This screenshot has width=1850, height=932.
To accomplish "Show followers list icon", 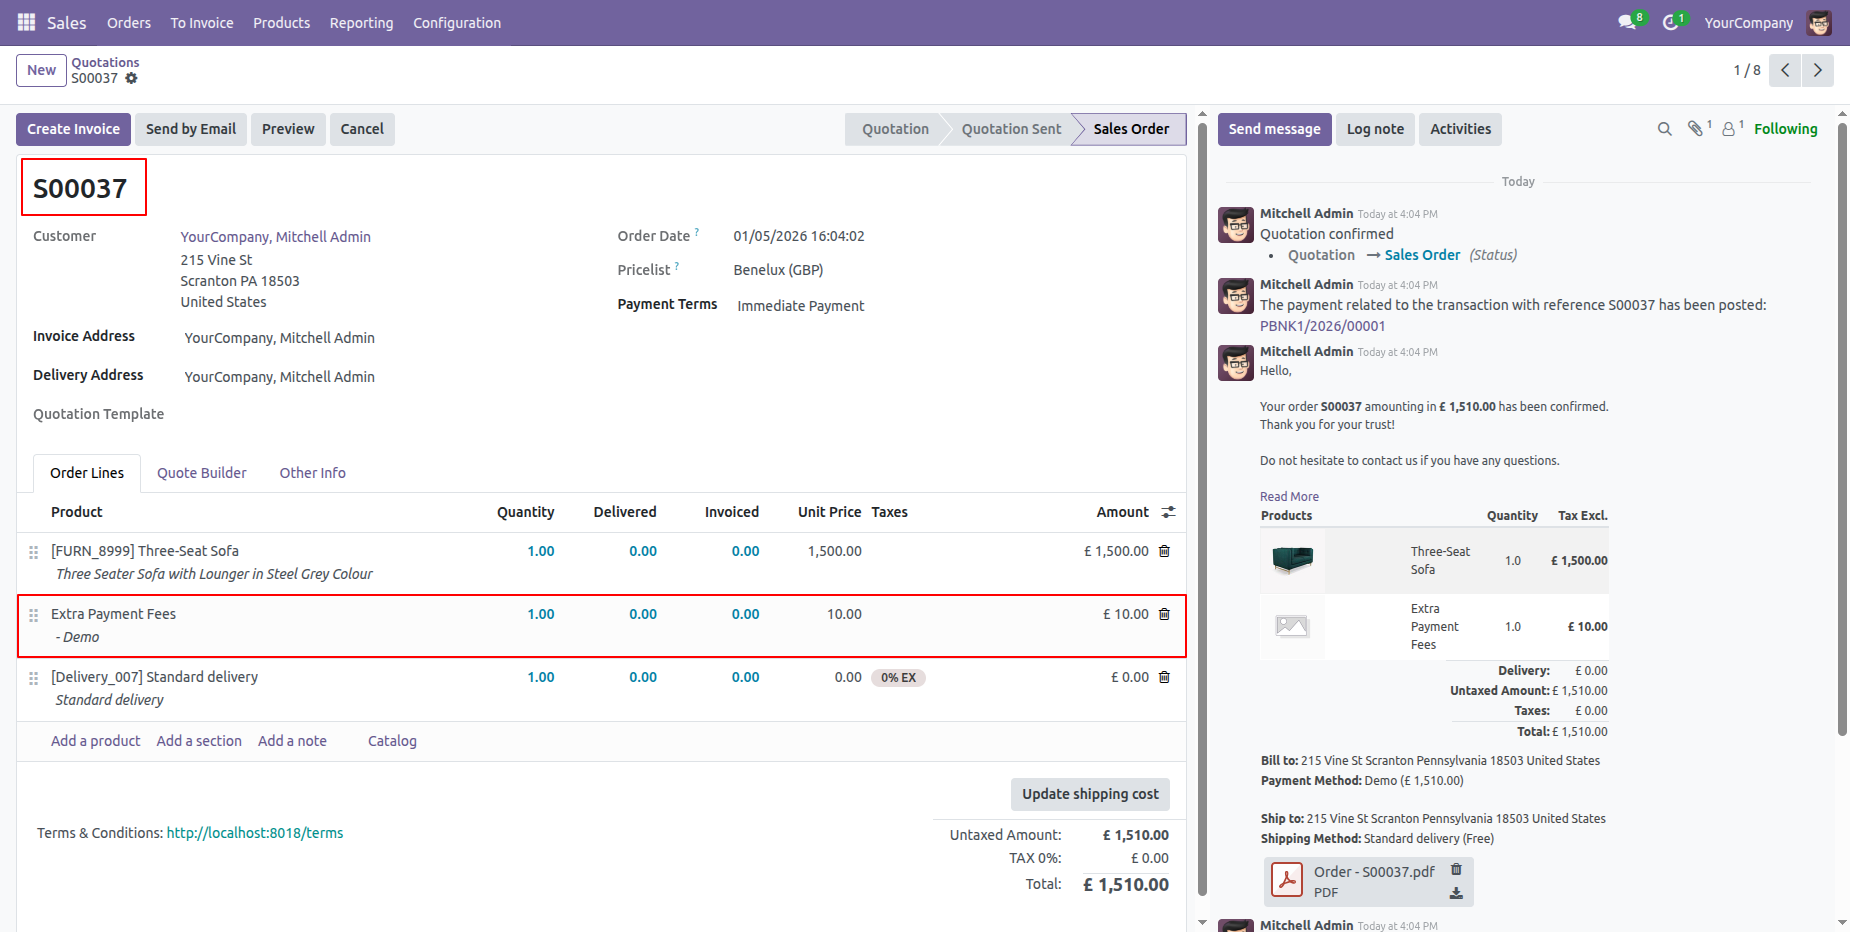I will 1728,129.
